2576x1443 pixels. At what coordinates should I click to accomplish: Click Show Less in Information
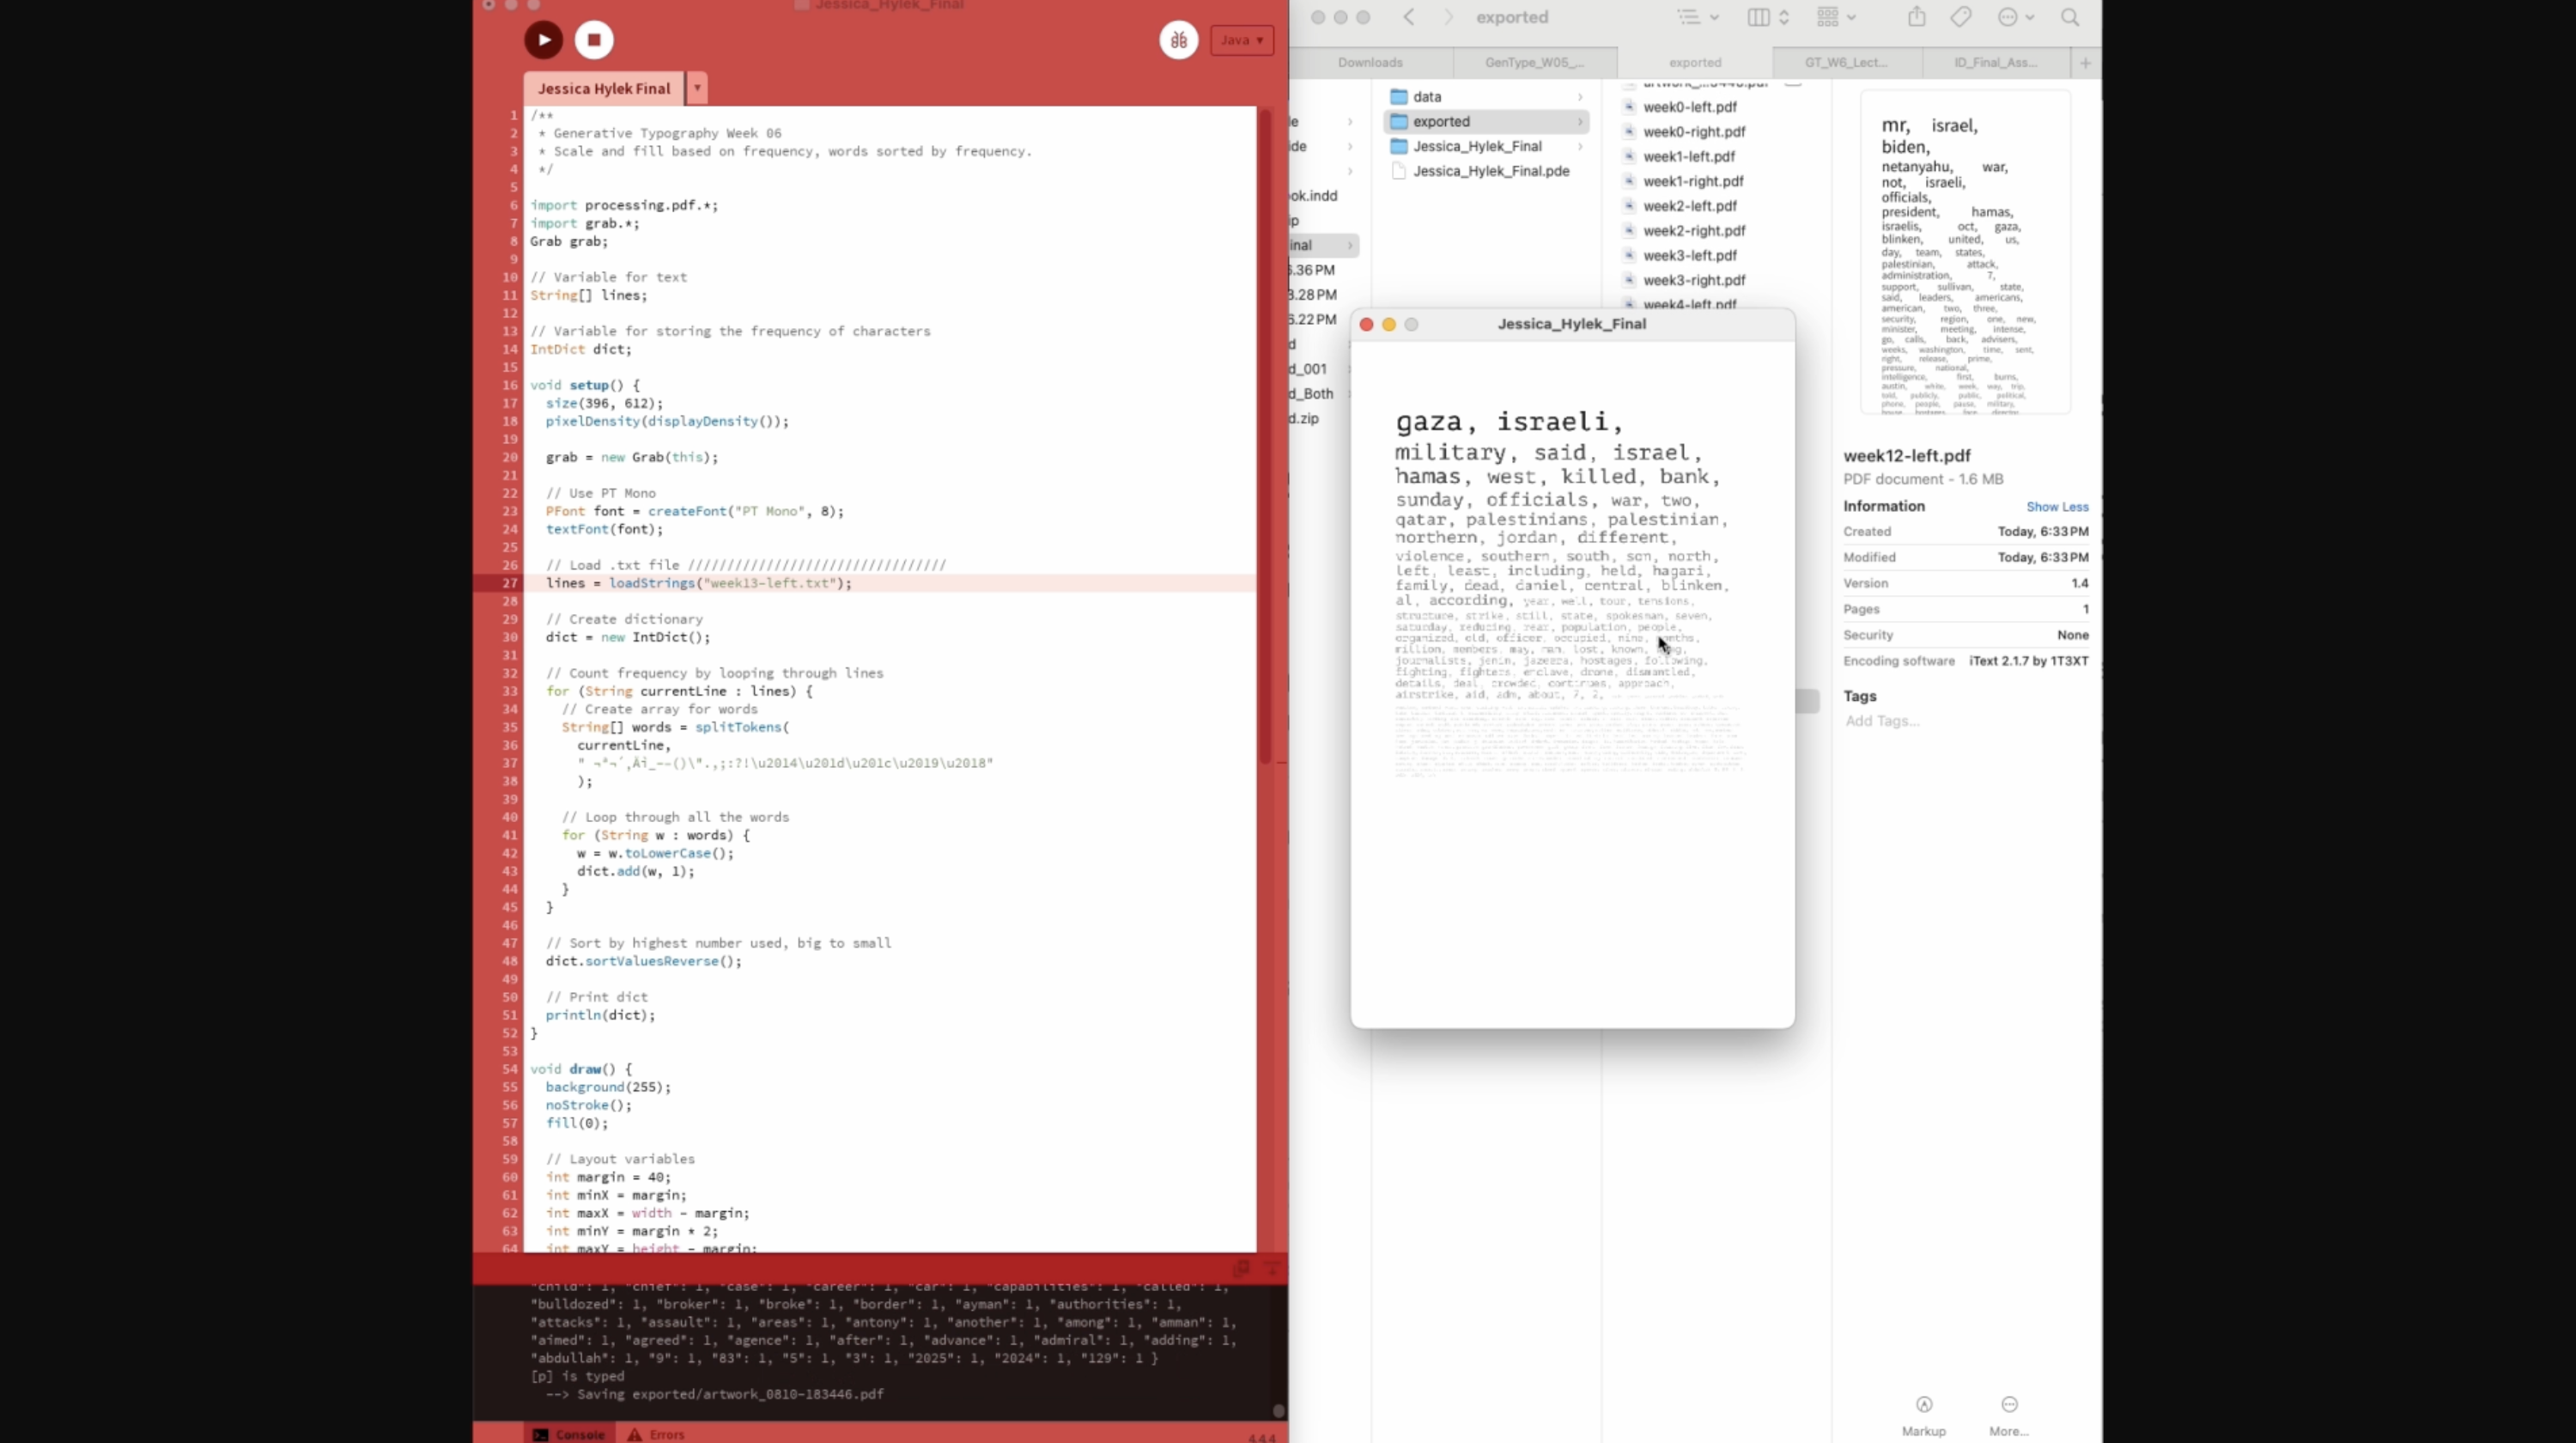click(2056, 507)
